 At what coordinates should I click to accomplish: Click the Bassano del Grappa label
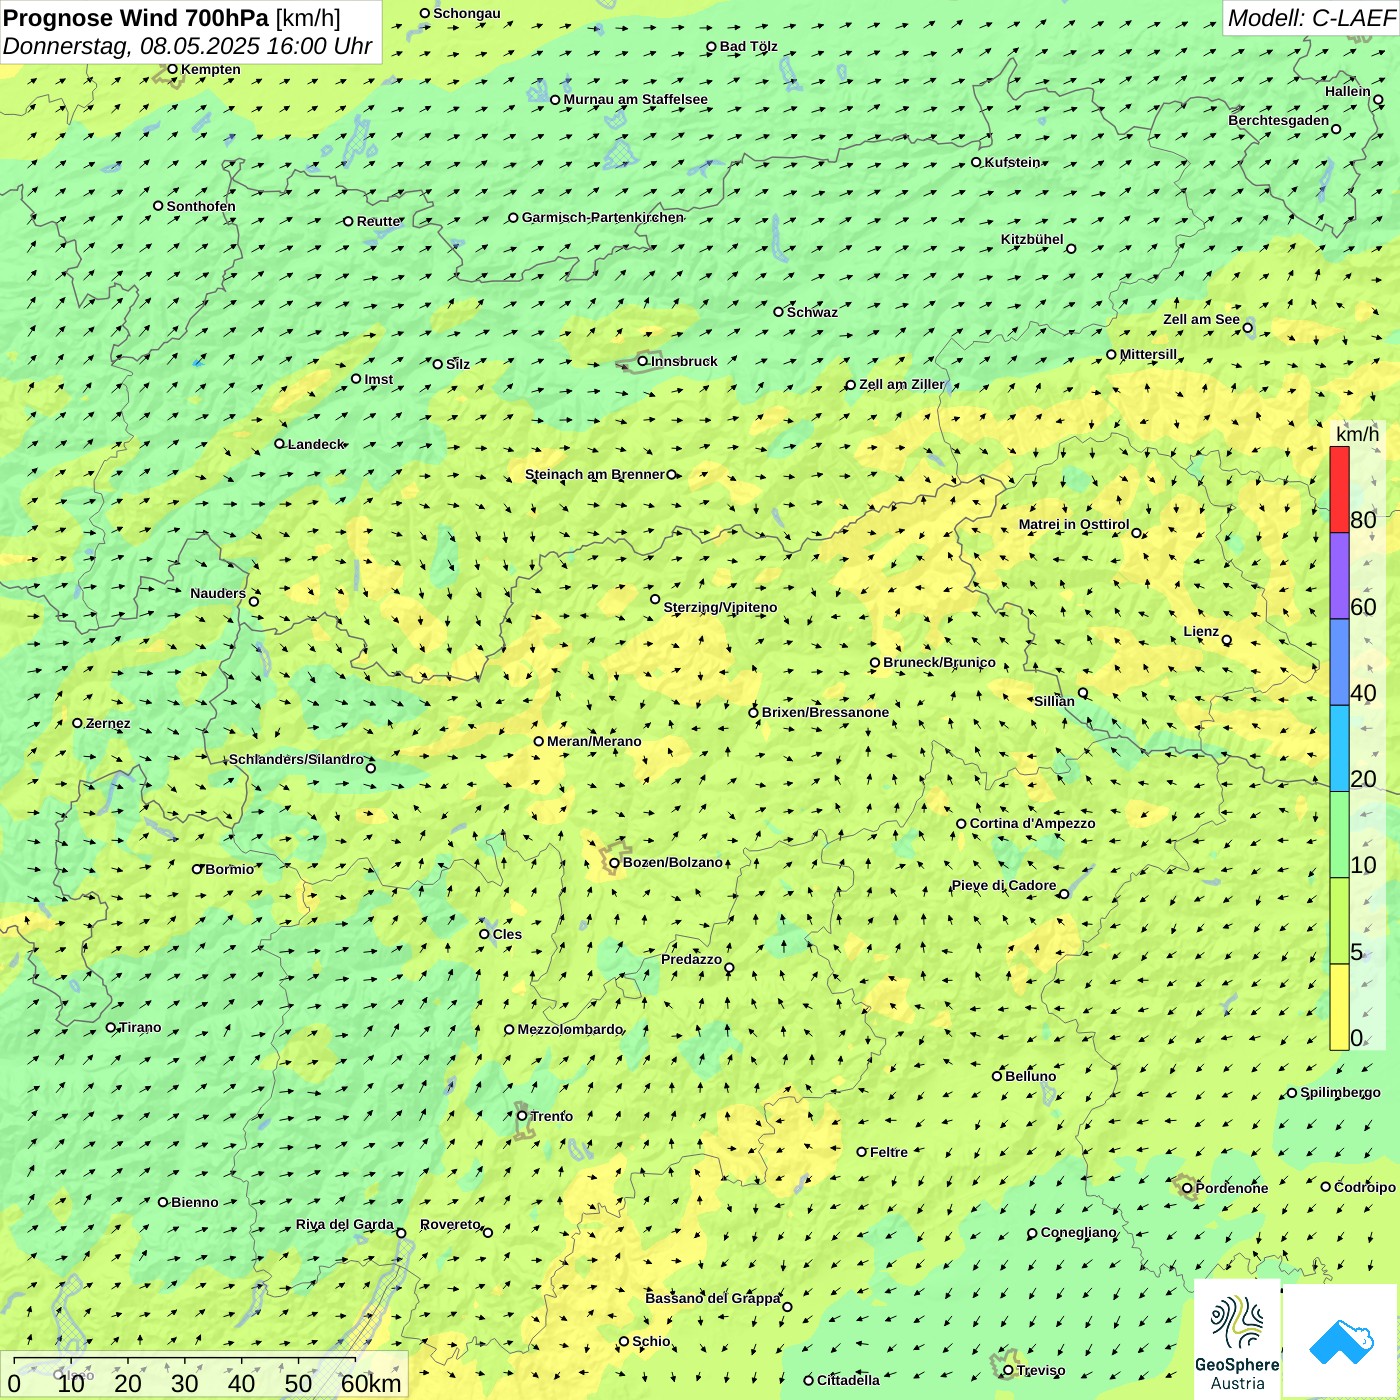click(713, 1298)
